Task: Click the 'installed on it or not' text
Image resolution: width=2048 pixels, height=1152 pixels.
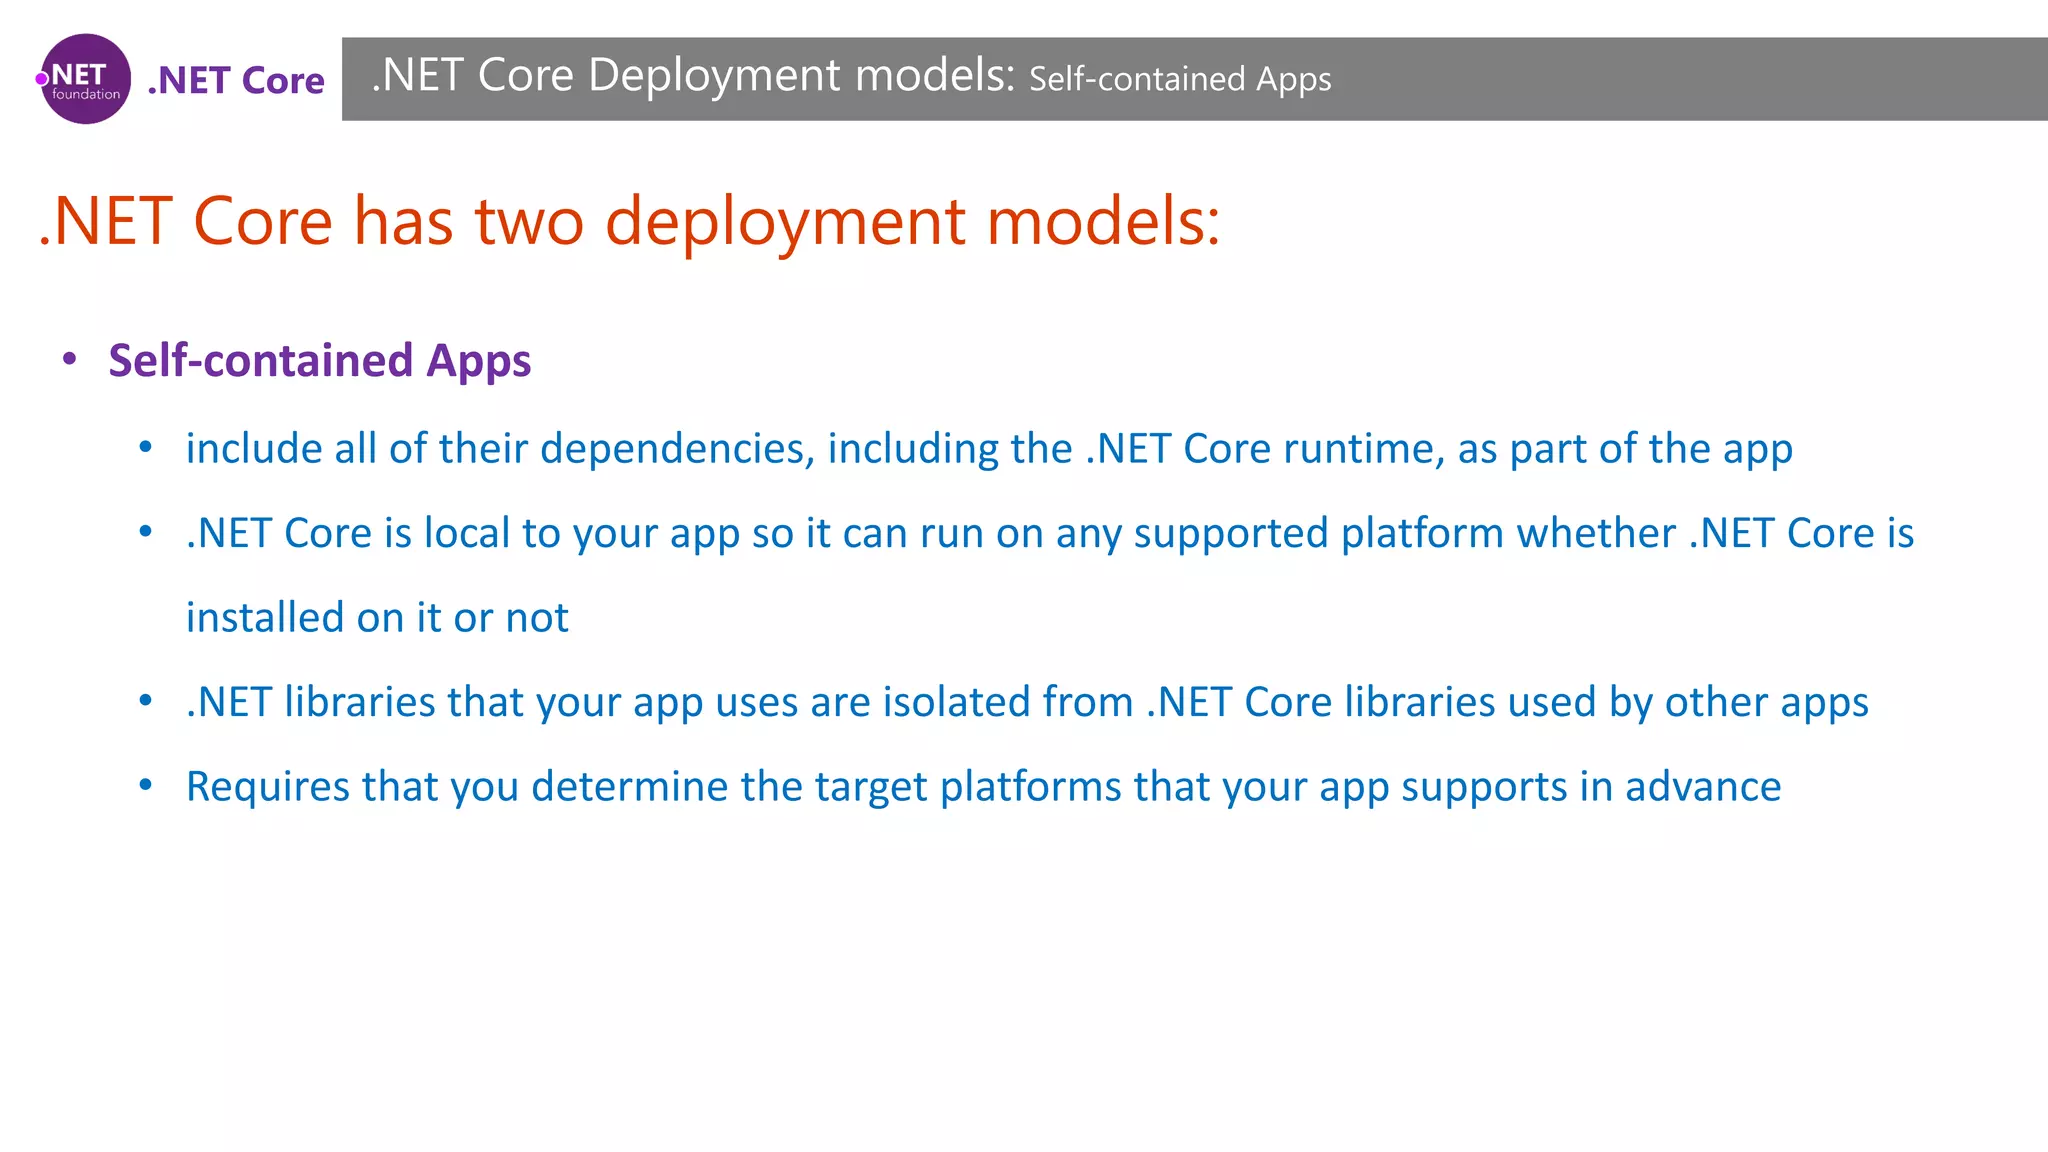Action: 377,617
